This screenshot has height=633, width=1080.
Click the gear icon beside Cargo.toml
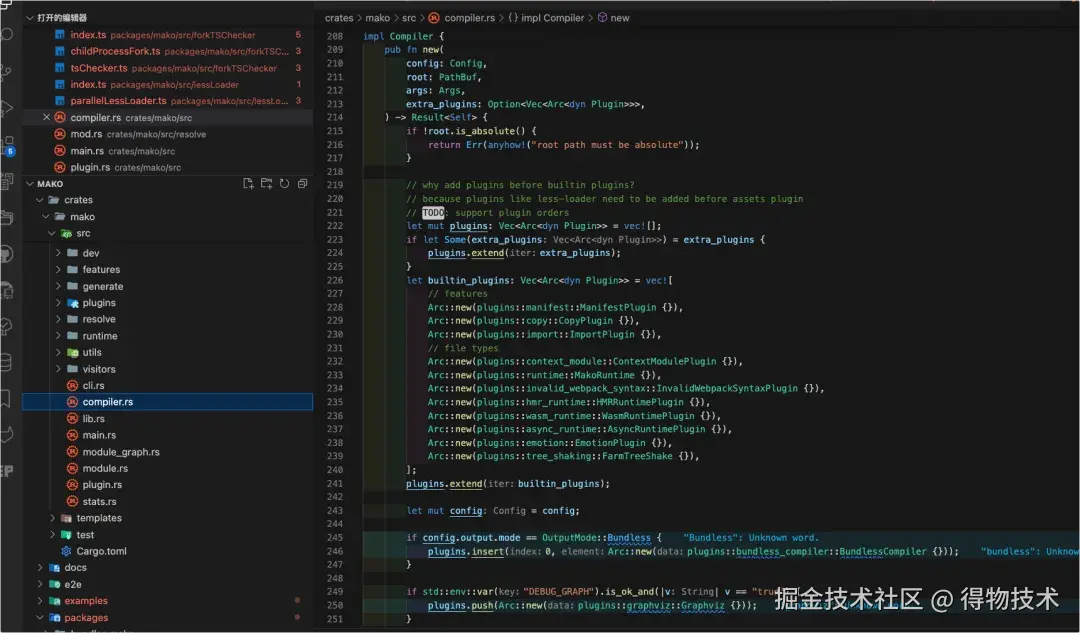coord(66,551)
